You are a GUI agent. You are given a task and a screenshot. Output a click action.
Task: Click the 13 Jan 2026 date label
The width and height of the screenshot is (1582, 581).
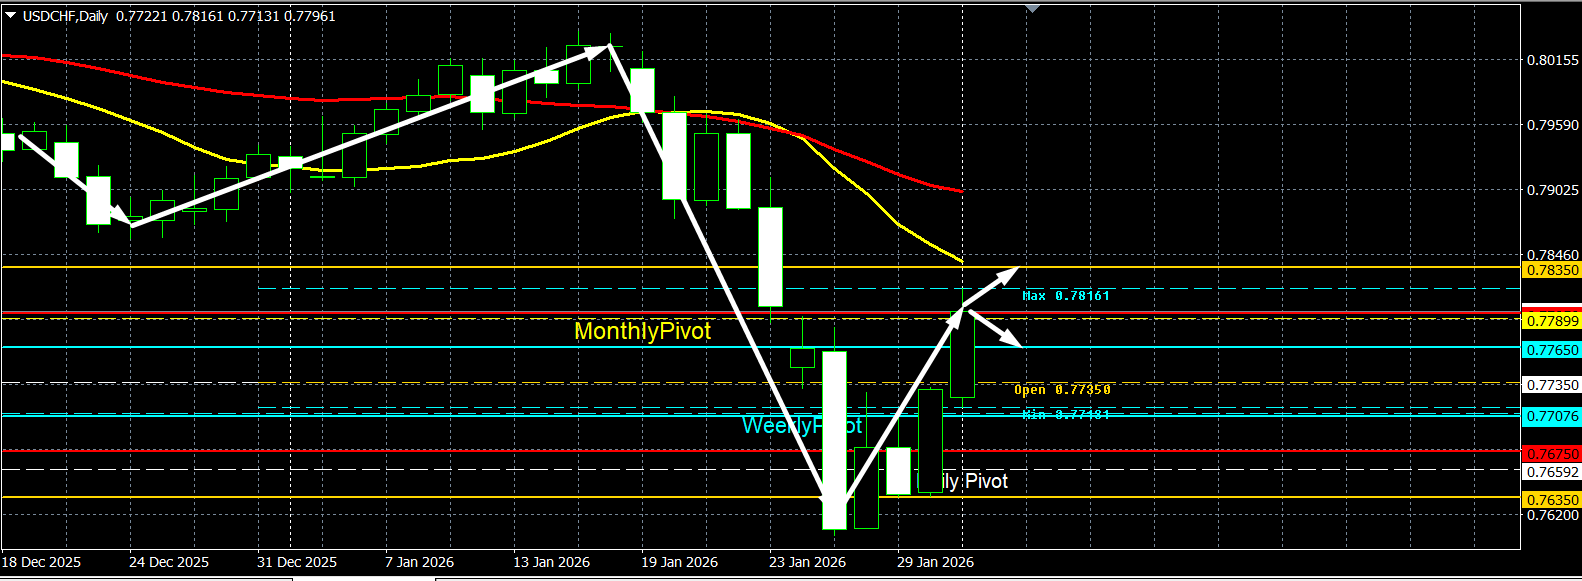551,562
